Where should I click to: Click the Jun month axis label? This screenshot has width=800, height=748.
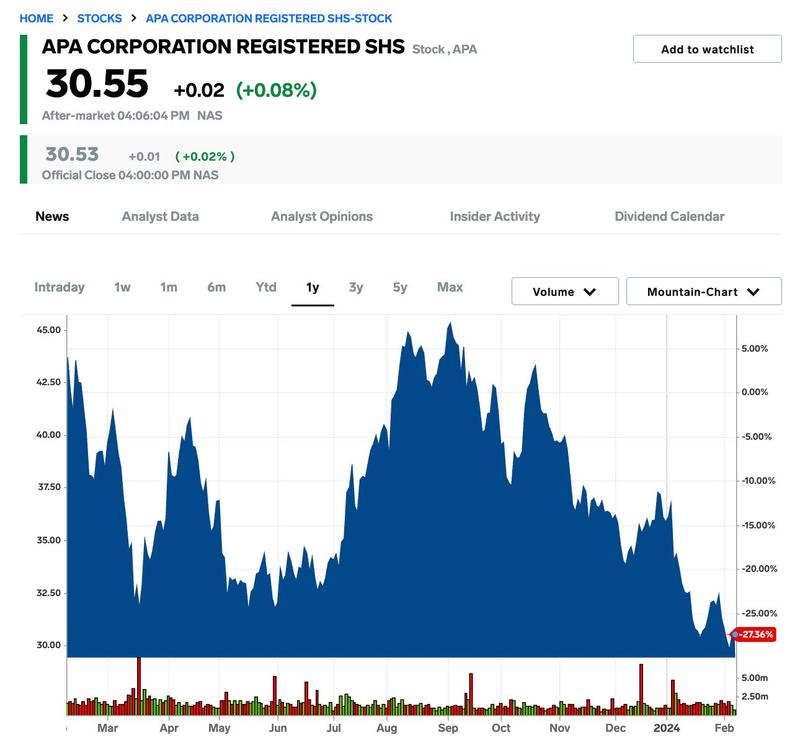pos(278,728)
